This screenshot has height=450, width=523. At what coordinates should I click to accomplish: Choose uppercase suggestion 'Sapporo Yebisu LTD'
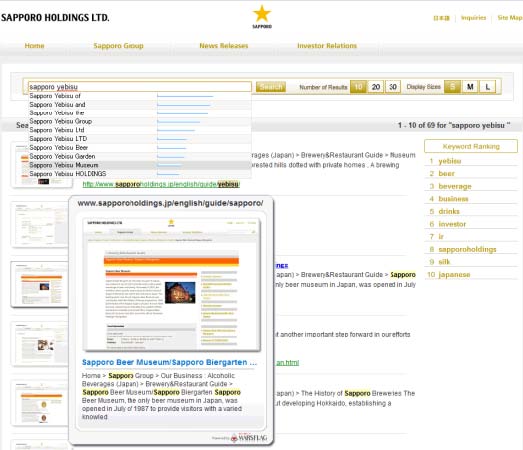click(140, 139)
